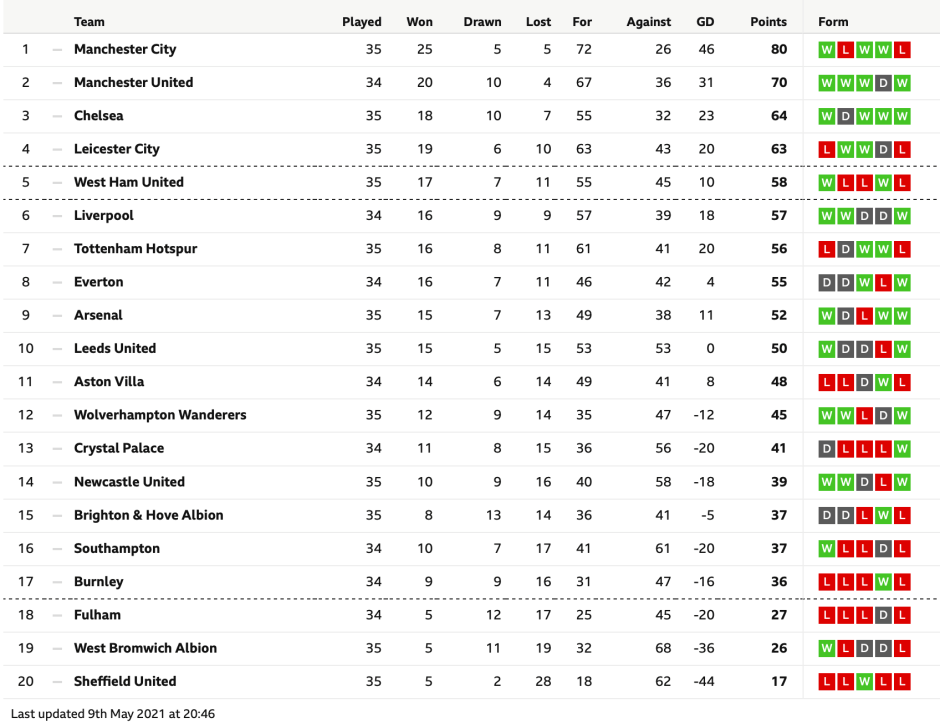This screenshot has width=940, height=728.
Task: Click West Bromwich Albion's green W form box
Action: click(x=826, y=648)
